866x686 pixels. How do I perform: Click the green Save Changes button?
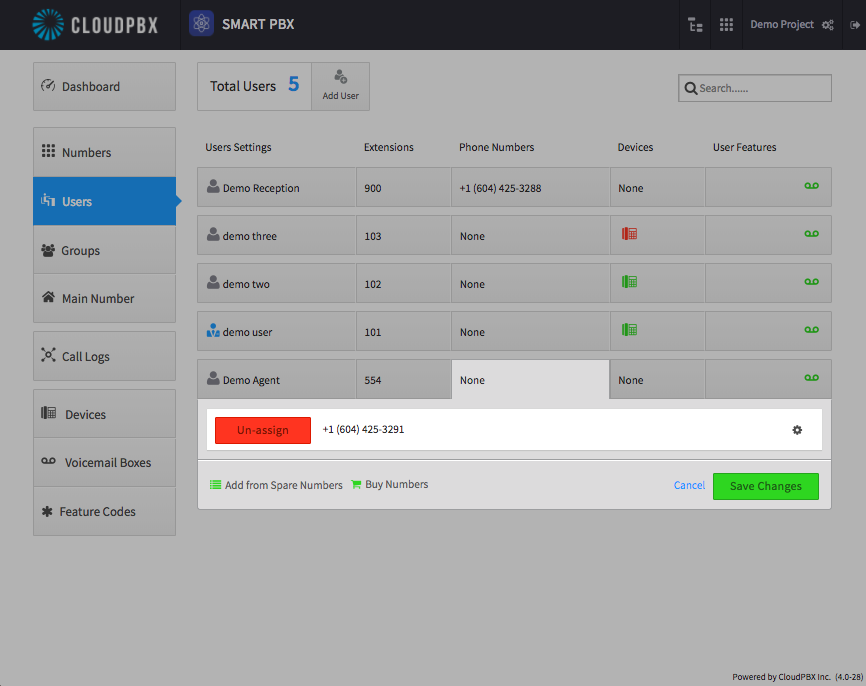(x=765, y=486)
